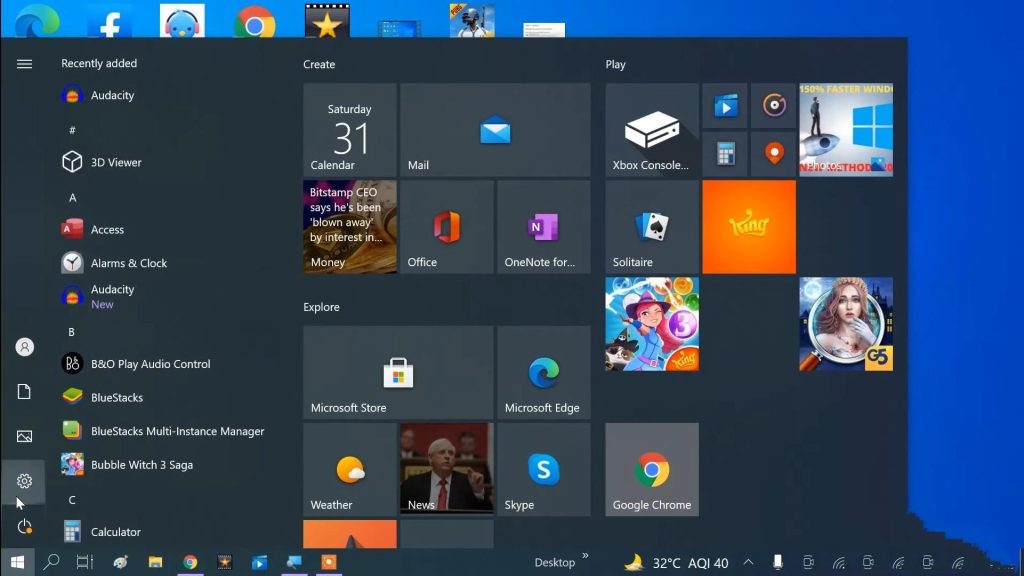
Task: Open Settings from the Start rail
Action: [x=24, y=481]
